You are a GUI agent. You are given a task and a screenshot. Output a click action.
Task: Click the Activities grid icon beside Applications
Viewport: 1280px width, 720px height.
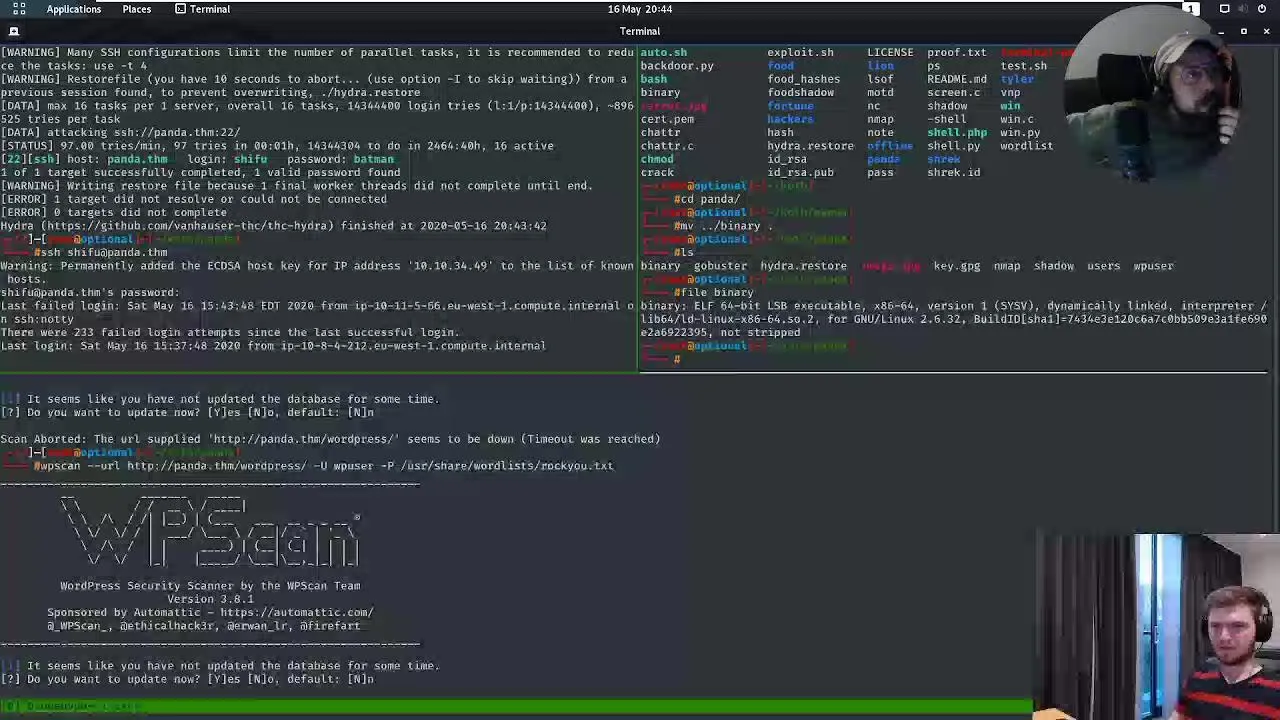(19, 9)
